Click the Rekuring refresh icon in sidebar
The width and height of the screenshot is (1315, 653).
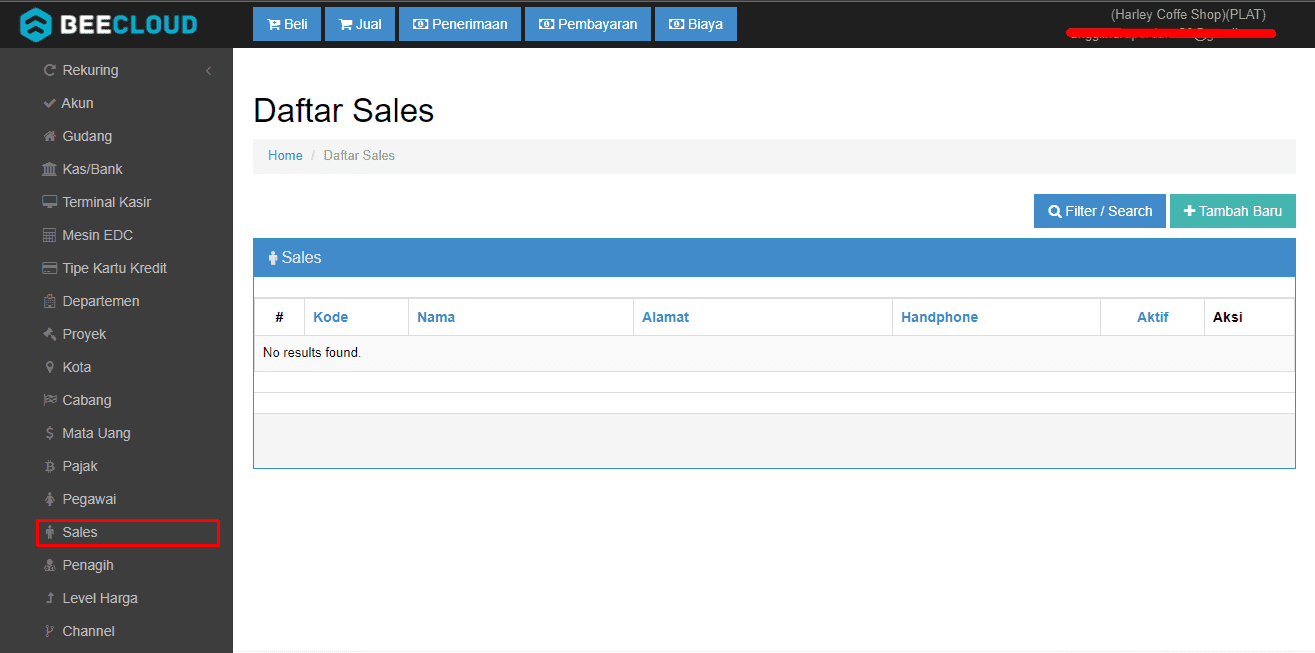coord(50,70)
